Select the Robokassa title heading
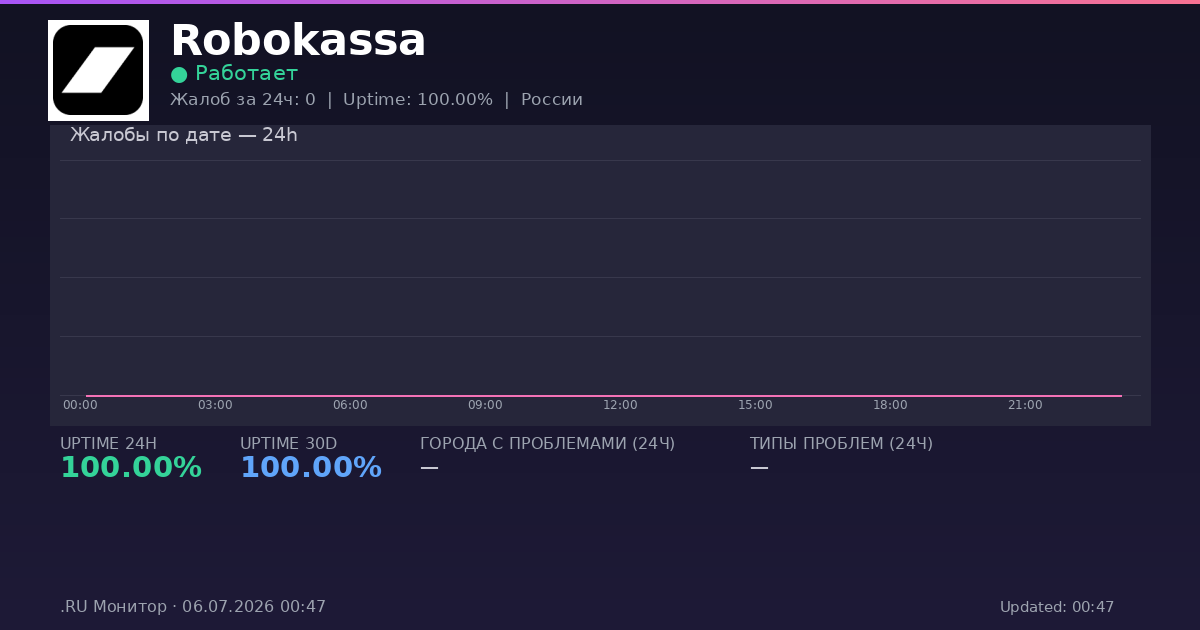Screen dimensions: 1200x630 (x=298, y=41)
